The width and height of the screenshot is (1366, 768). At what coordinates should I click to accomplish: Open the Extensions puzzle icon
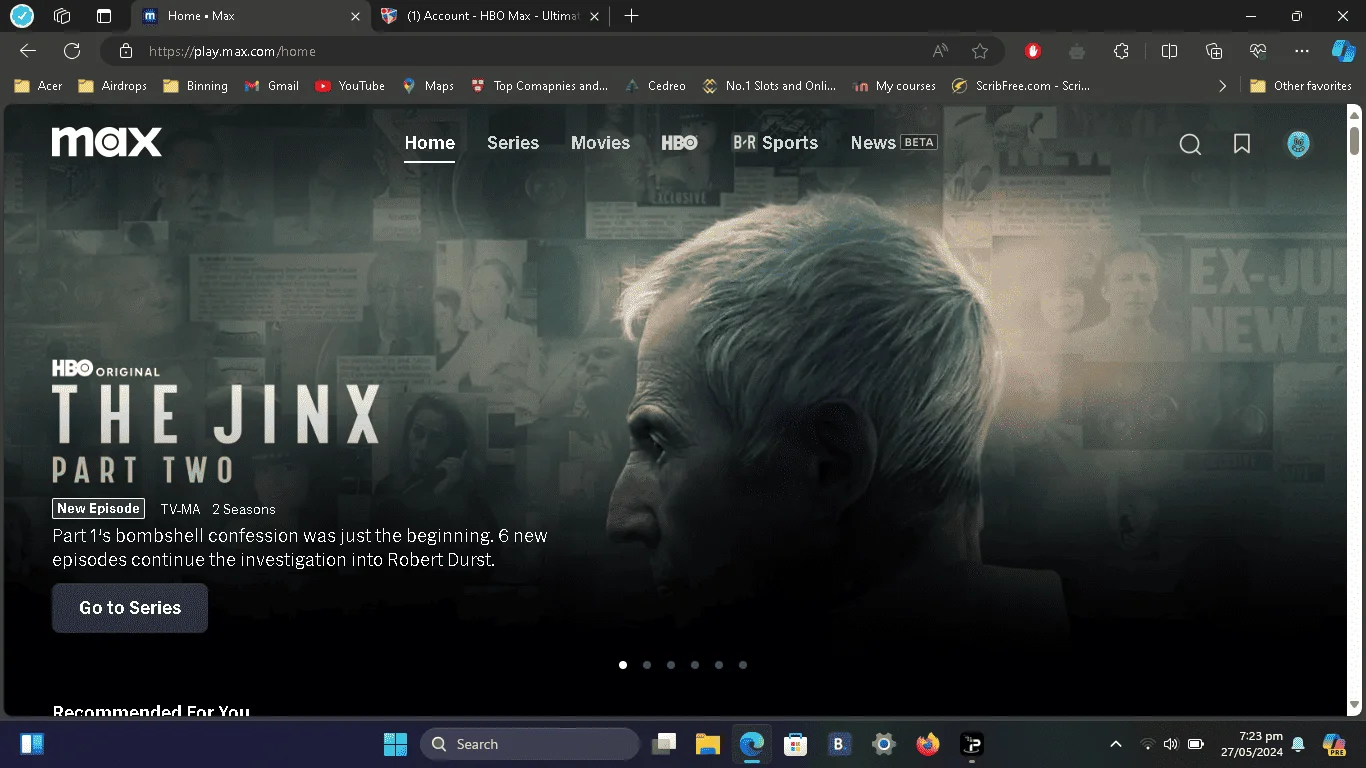(x=1121, y=51)
